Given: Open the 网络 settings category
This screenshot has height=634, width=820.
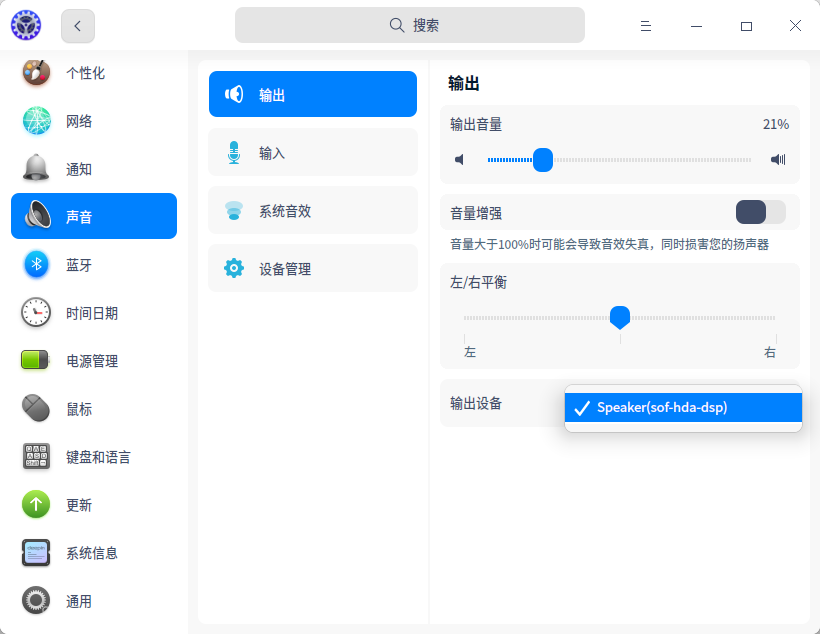Looking at the screenshot, I should pyautogui.click(x=94, y=120).
